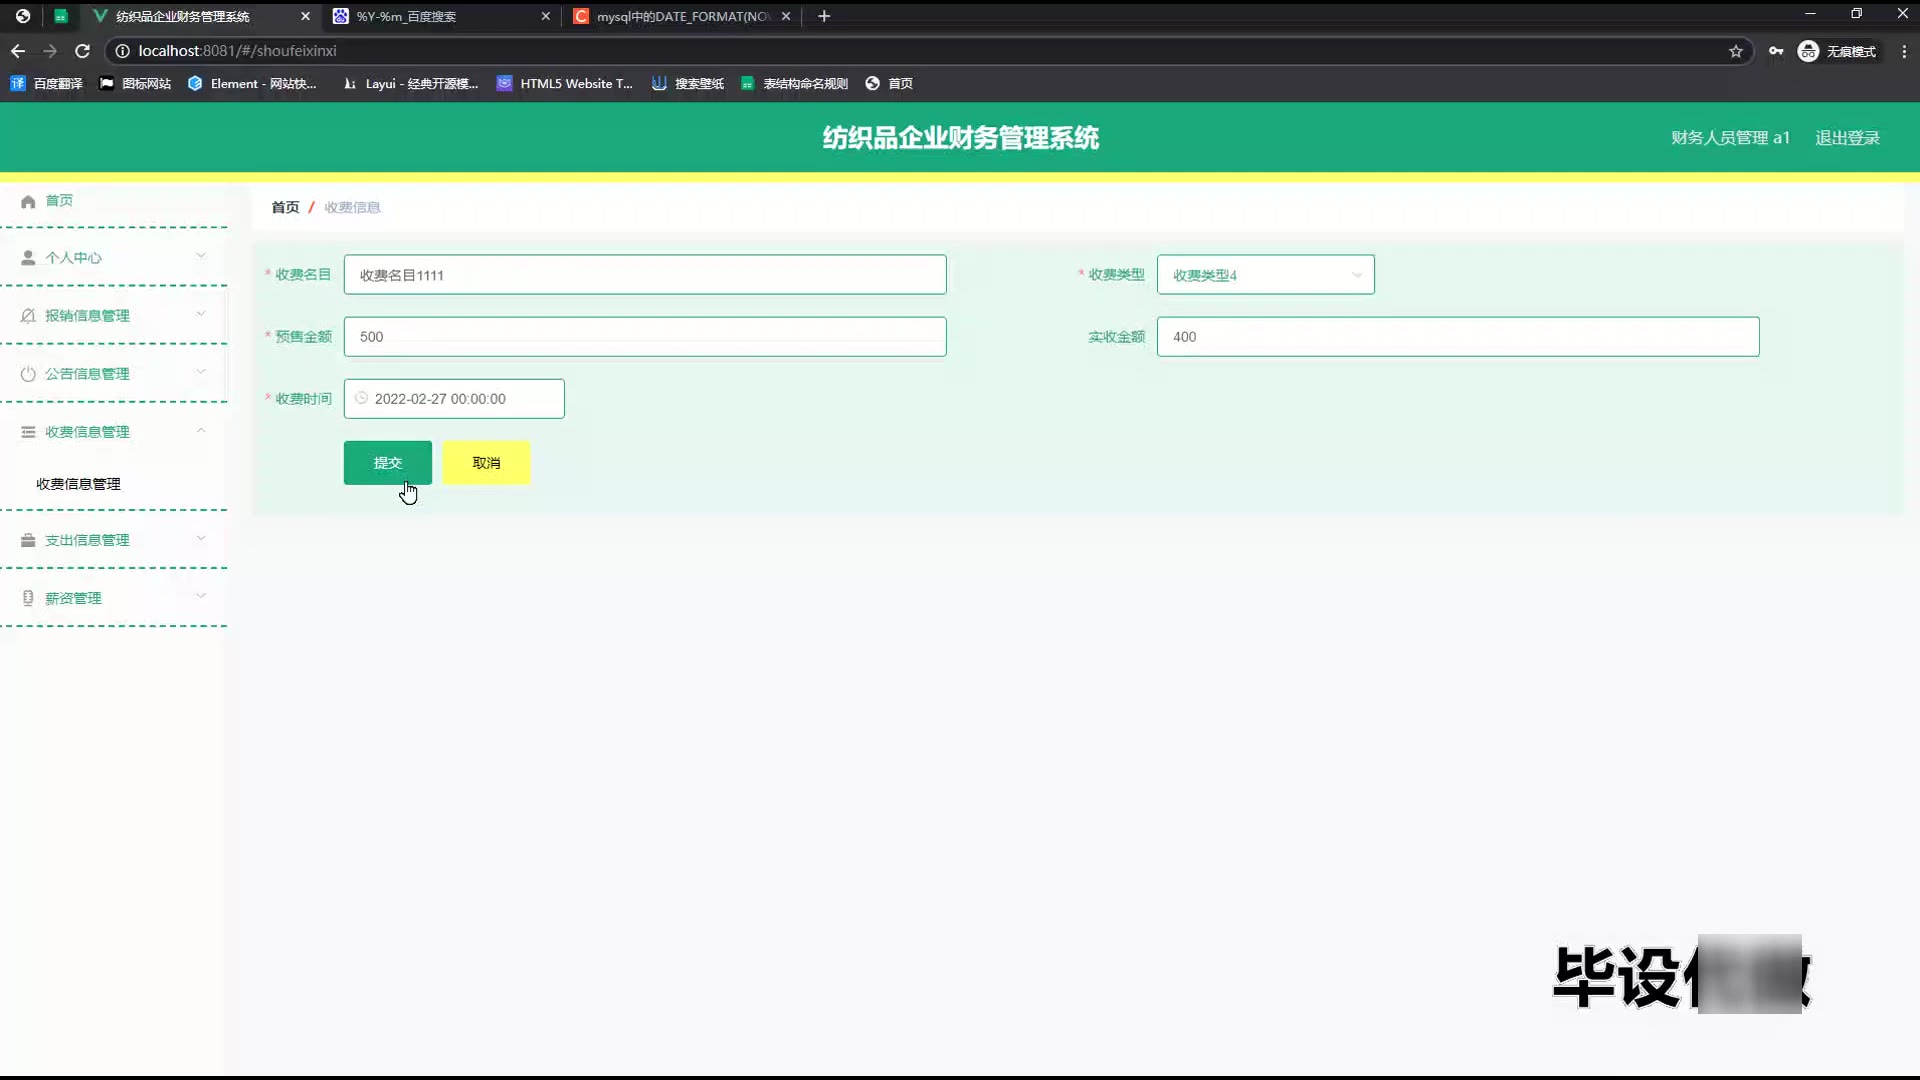Viewport: 1920px width, 1080px height.
Task: Open the password key icon
Action: [1776, 51]
